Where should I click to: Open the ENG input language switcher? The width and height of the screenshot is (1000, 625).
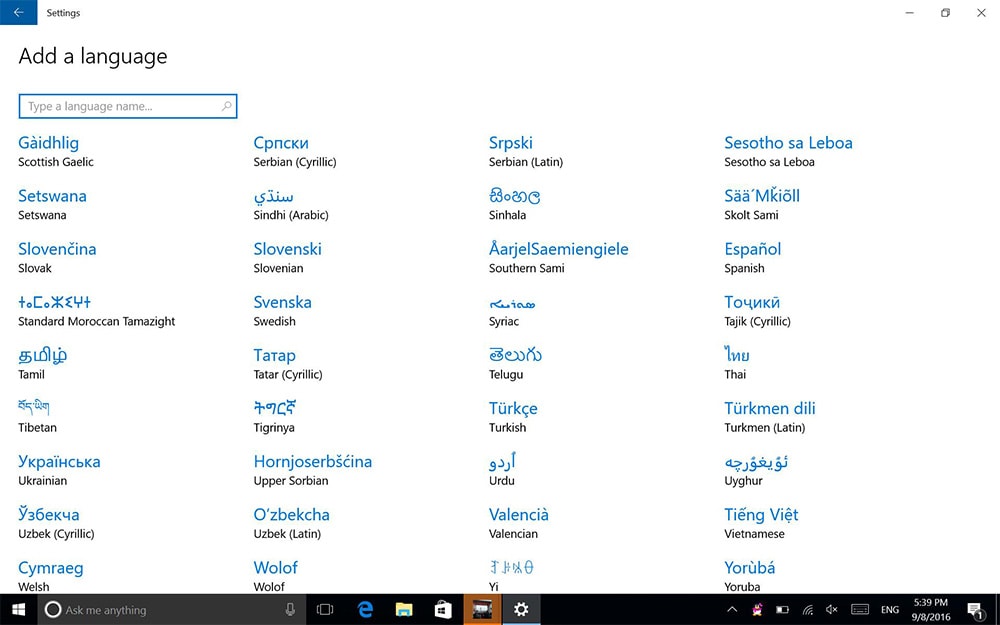point(889,609)
